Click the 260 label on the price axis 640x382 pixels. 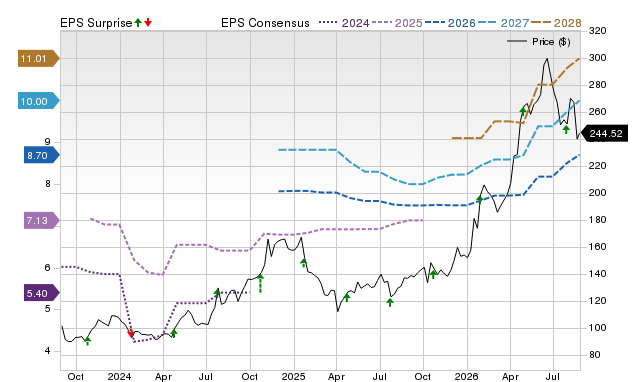(597, 111)
